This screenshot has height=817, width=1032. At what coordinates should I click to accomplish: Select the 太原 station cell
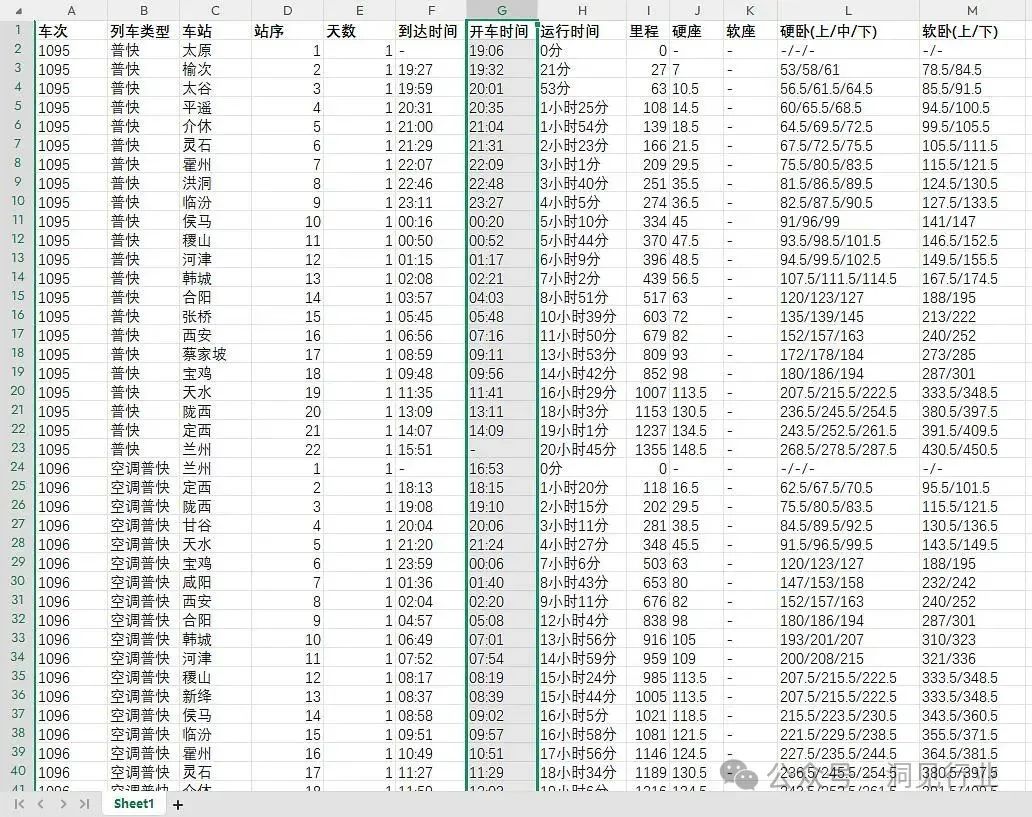click(x=215, y=51)
